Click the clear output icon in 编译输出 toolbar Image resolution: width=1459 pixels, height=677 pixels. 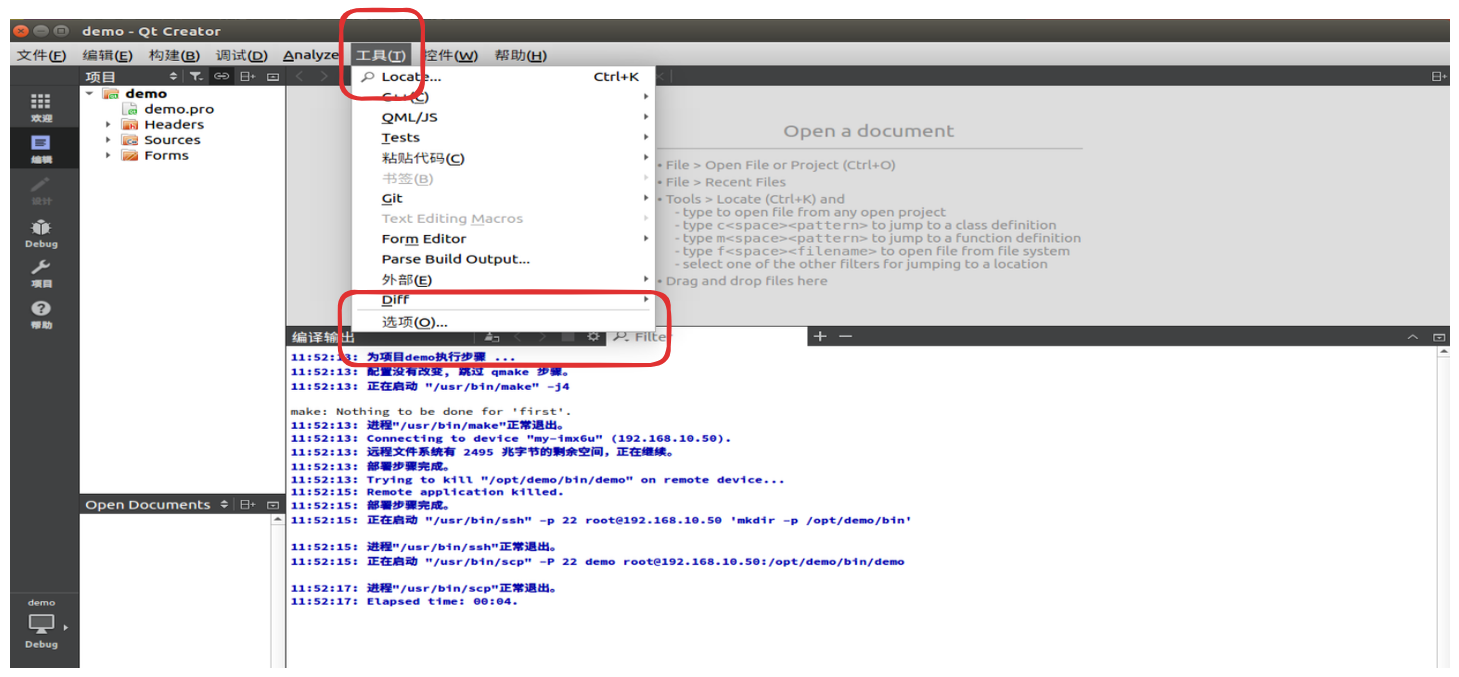(x=490, y=337)
